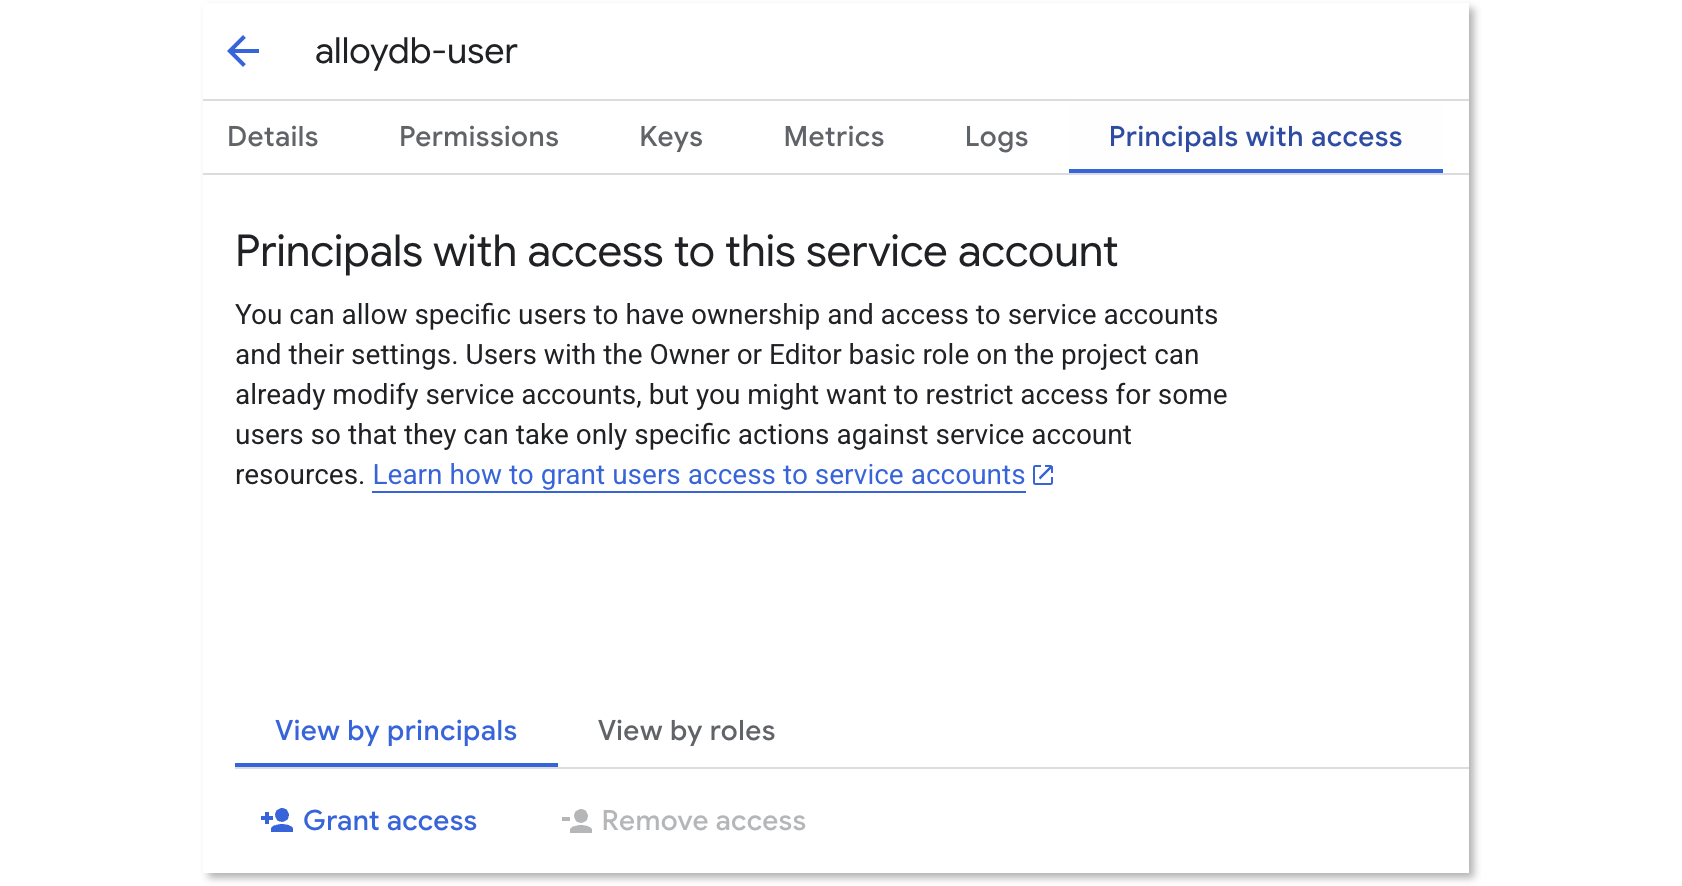
Task: Click the blue underline beneath View by principals
Action: (x=396, y=765)
